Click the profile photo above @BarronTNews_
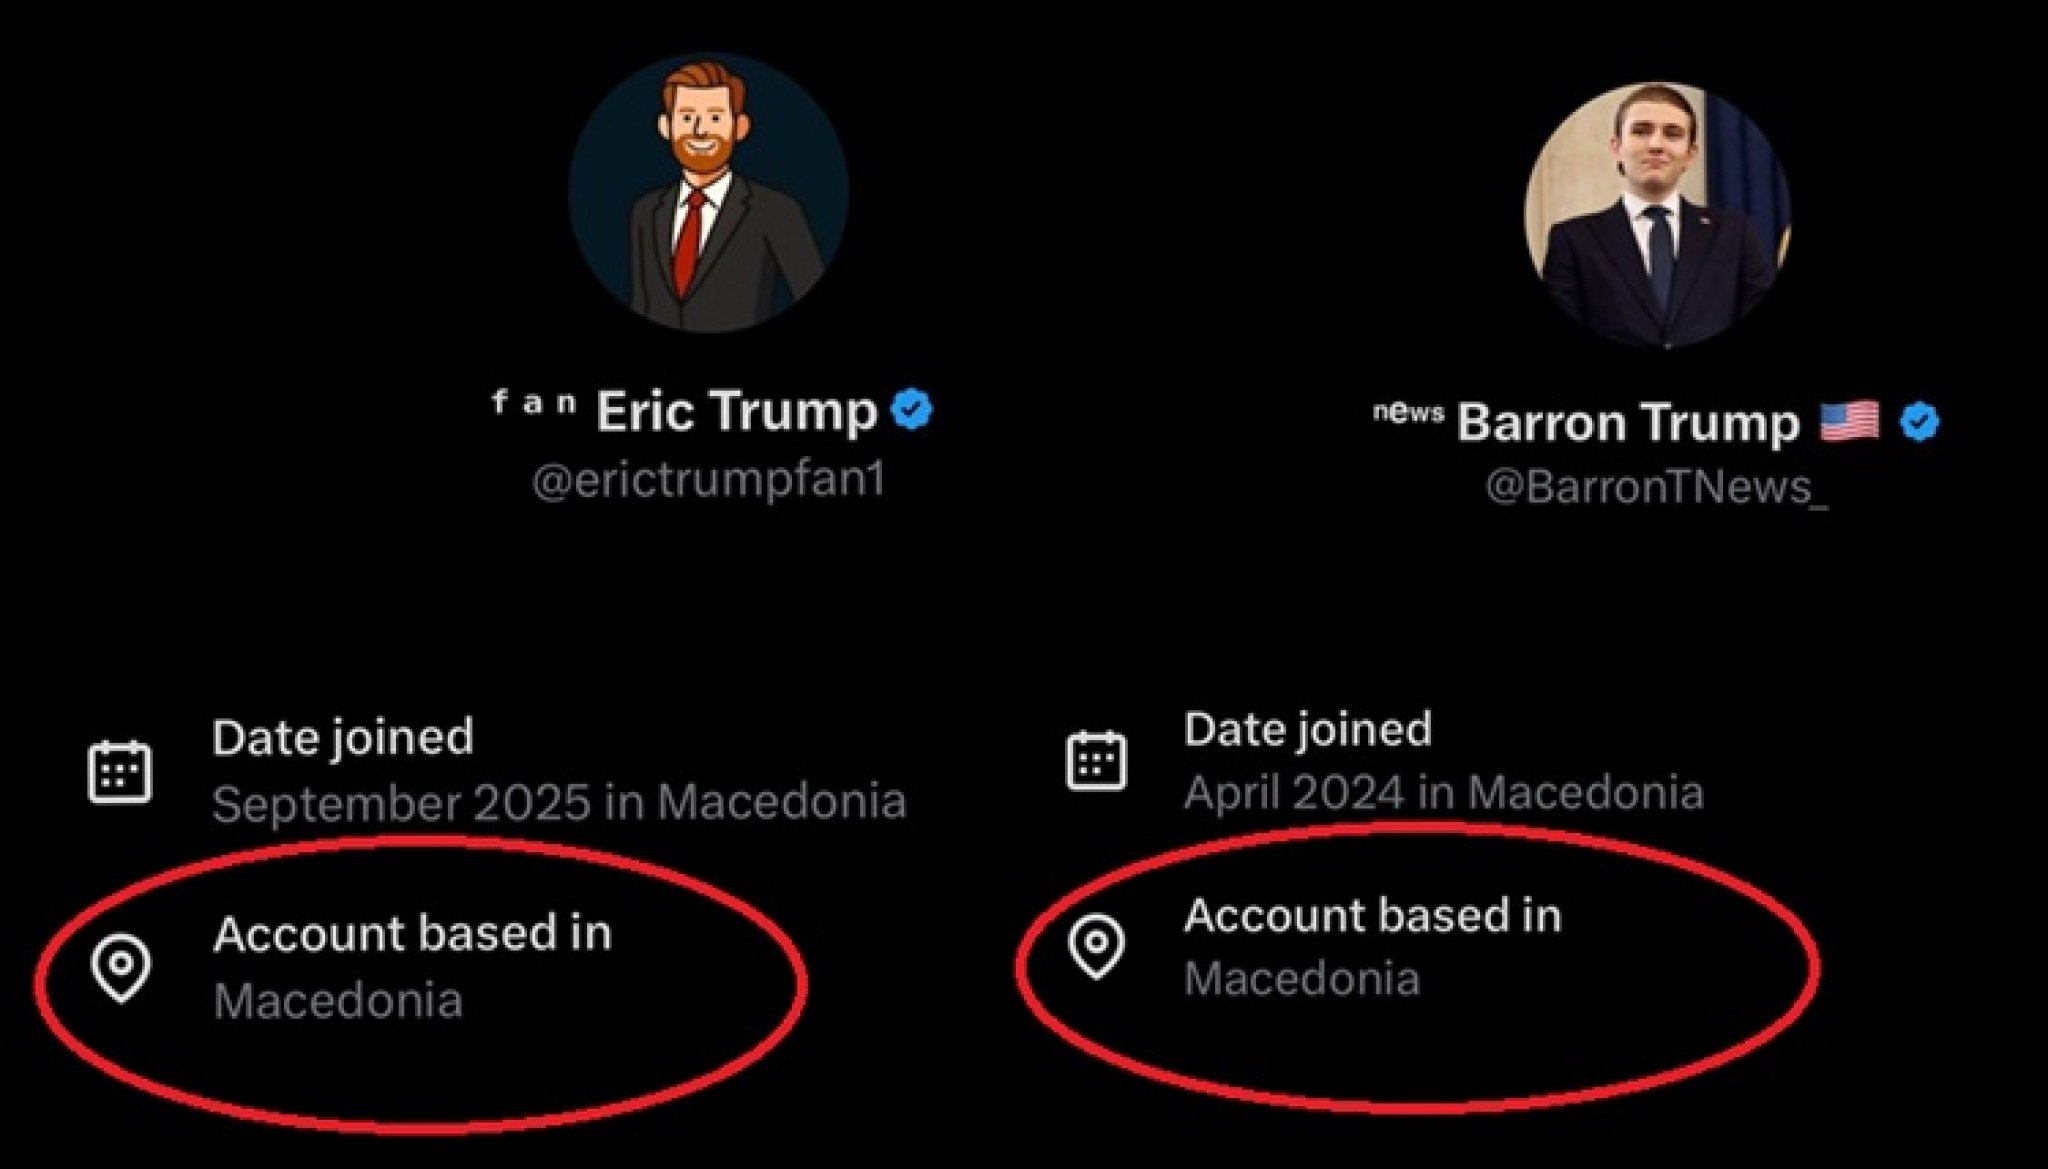The height and width of the screenshot is (1169, 2048). tap(1657, 215)
